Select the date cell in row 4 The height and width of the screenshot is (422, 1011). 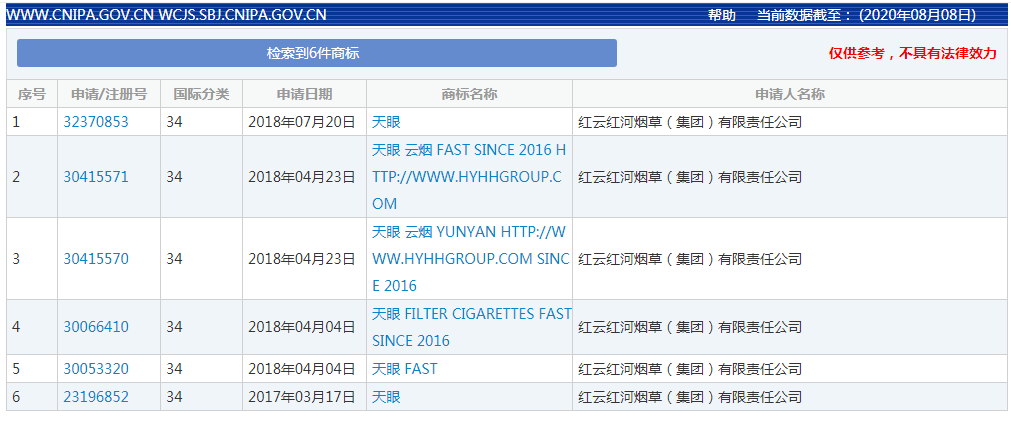pos(302,327)
